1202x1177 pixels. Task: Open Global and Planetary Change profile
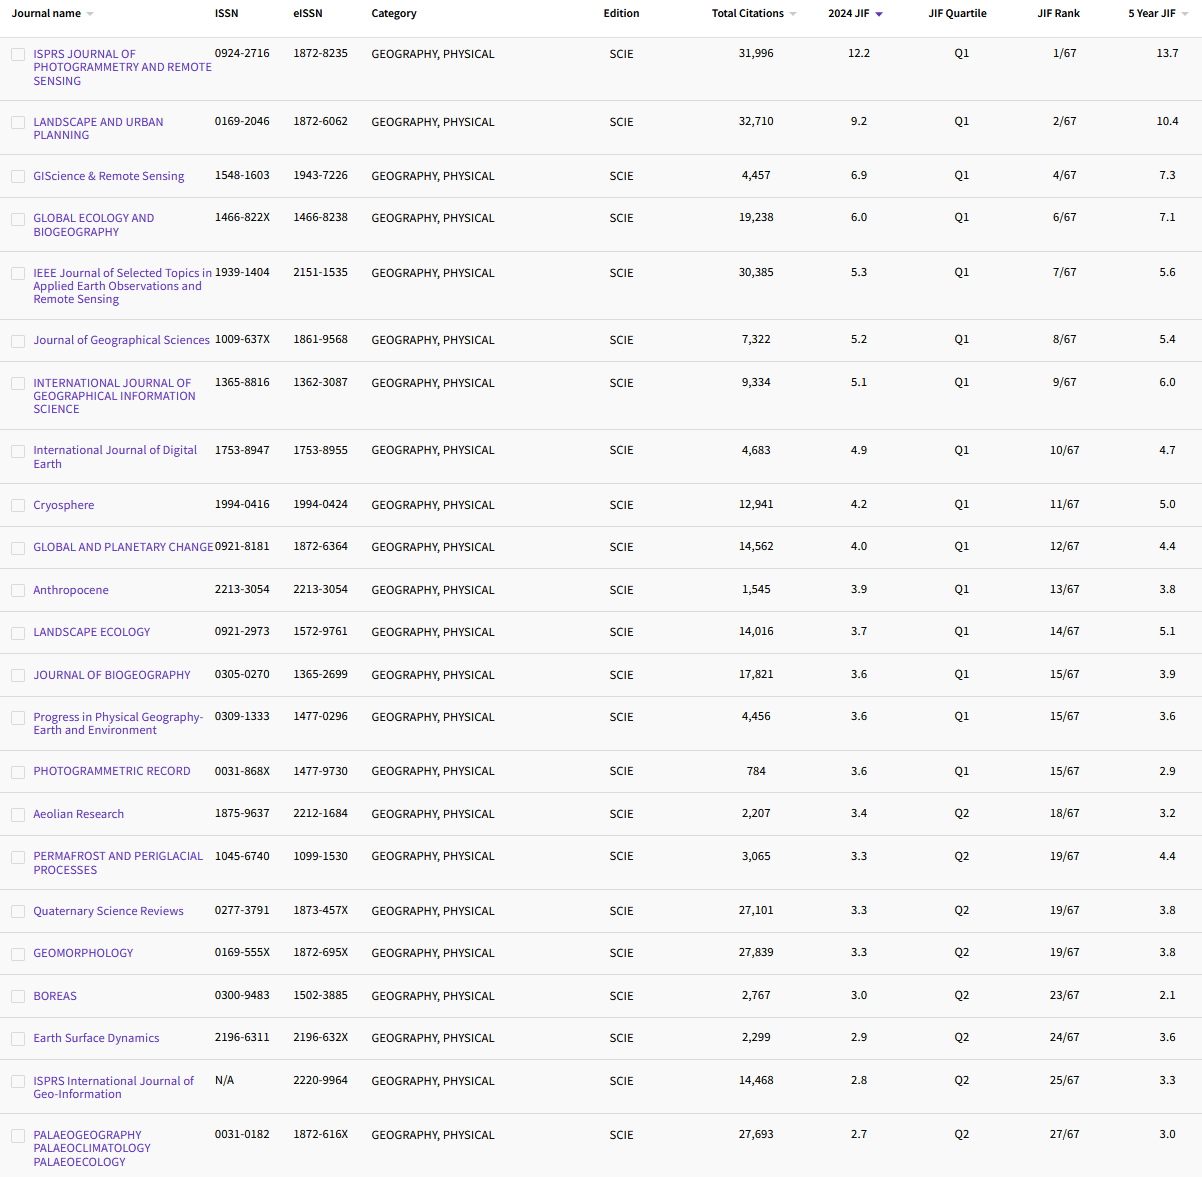[x=123, y=547]
